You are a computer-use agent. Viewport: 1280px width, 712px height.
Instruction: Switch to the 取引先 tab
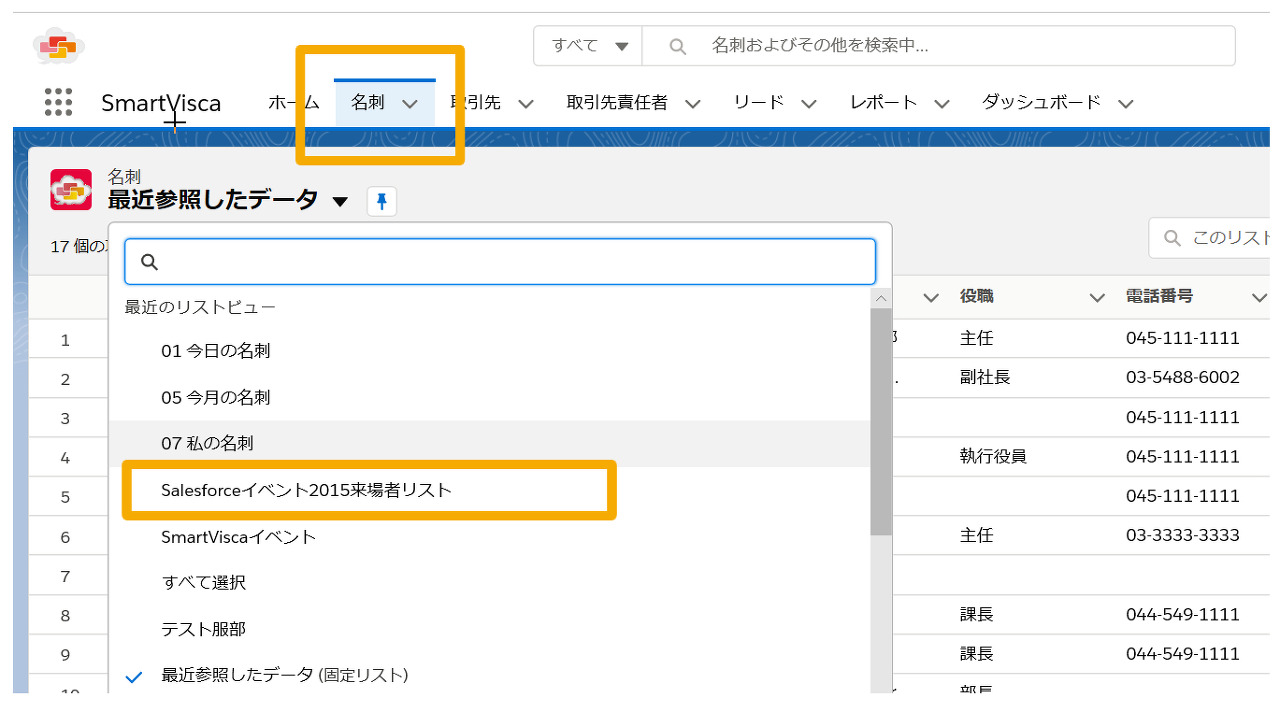(476, 102)
